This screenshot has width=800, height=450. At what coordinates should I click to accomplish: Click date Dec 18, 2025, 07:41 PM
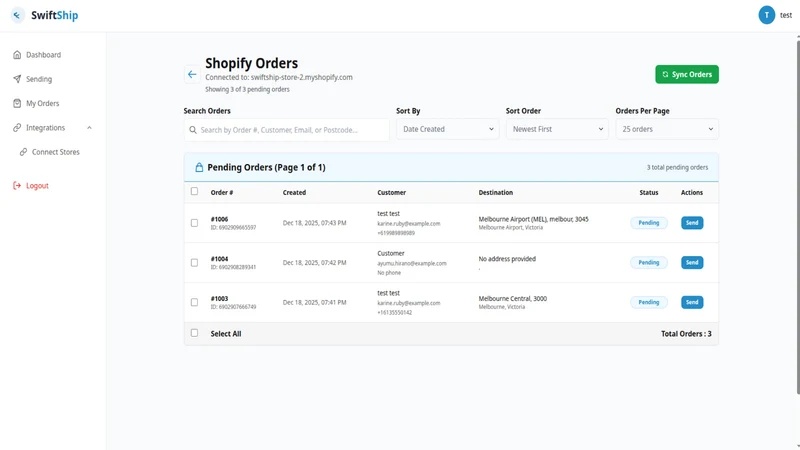pyautogui.click(x=314, y=303)
